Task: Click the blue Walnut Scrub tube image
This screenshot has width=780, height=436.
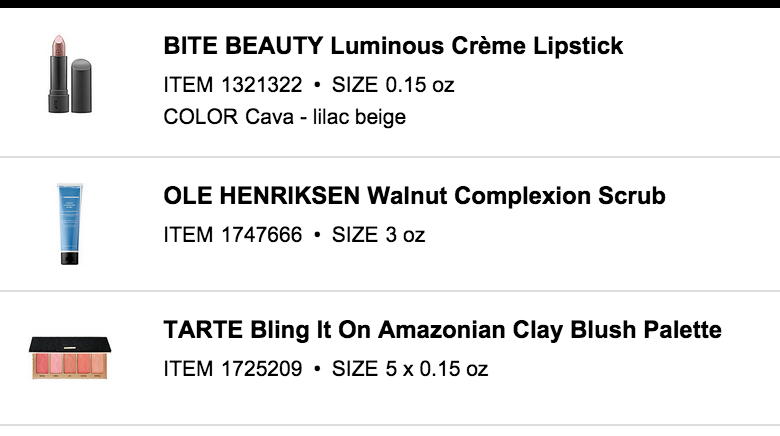Action: [70, 223]
